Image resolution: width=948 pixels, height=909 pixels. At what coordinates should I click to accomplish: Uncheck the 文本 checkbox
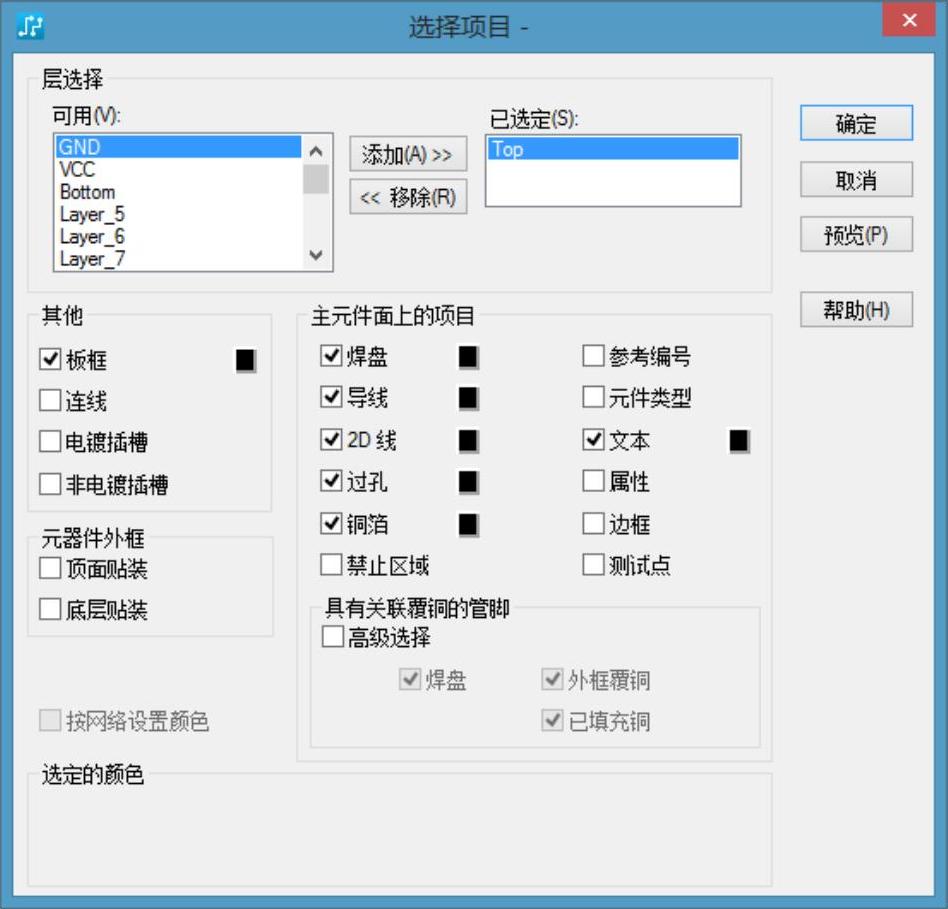593,440
